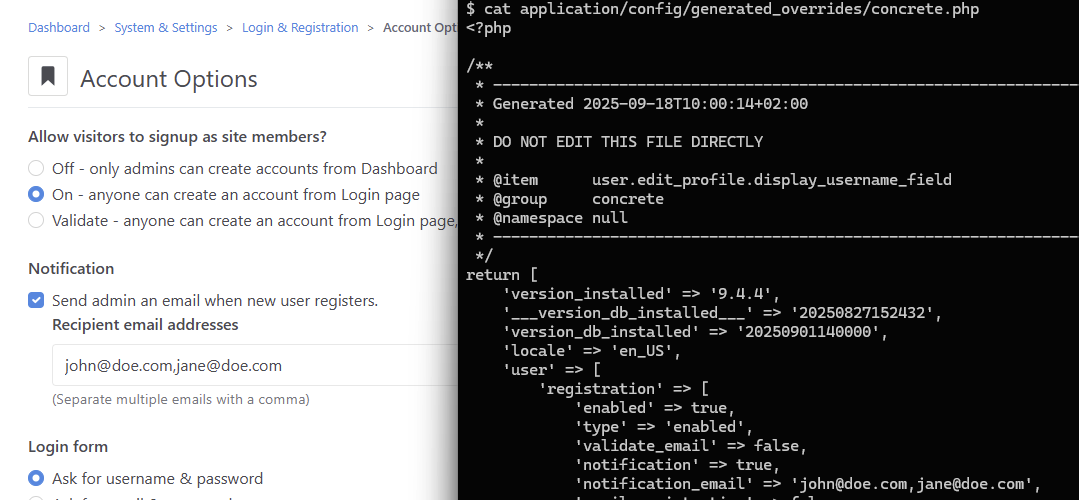
Task: Click the 'locale' => 'en_US' line
Action: 593,351
